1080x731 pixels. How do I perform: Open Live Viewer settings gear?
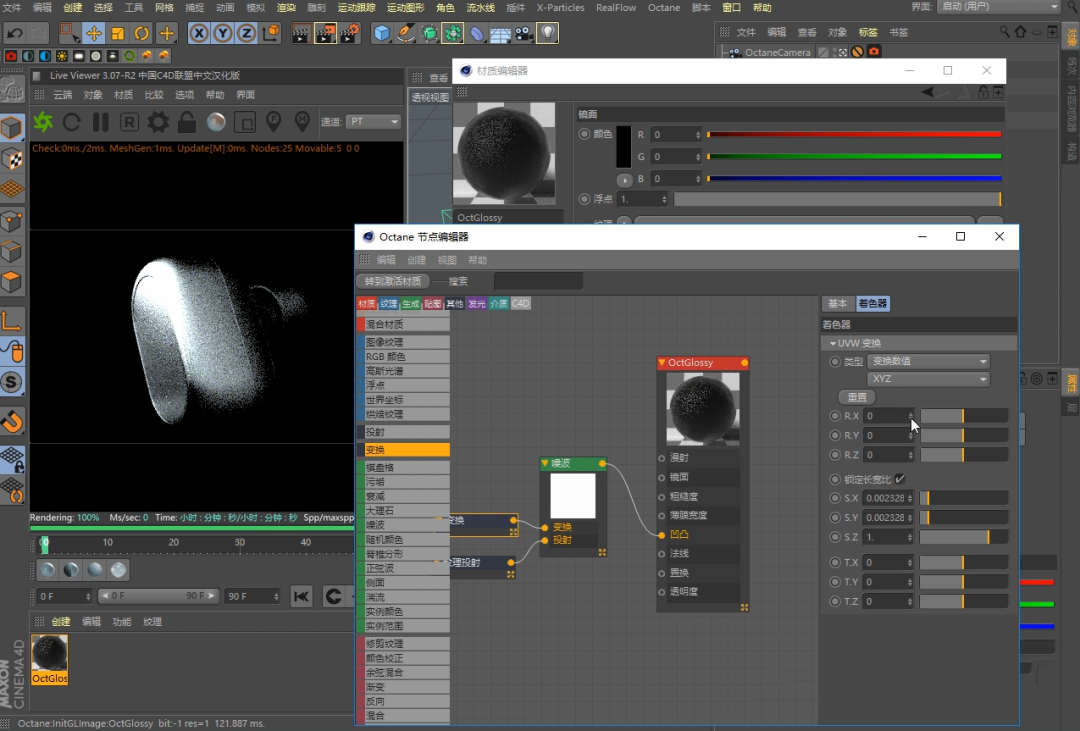[x=158, y=123]
